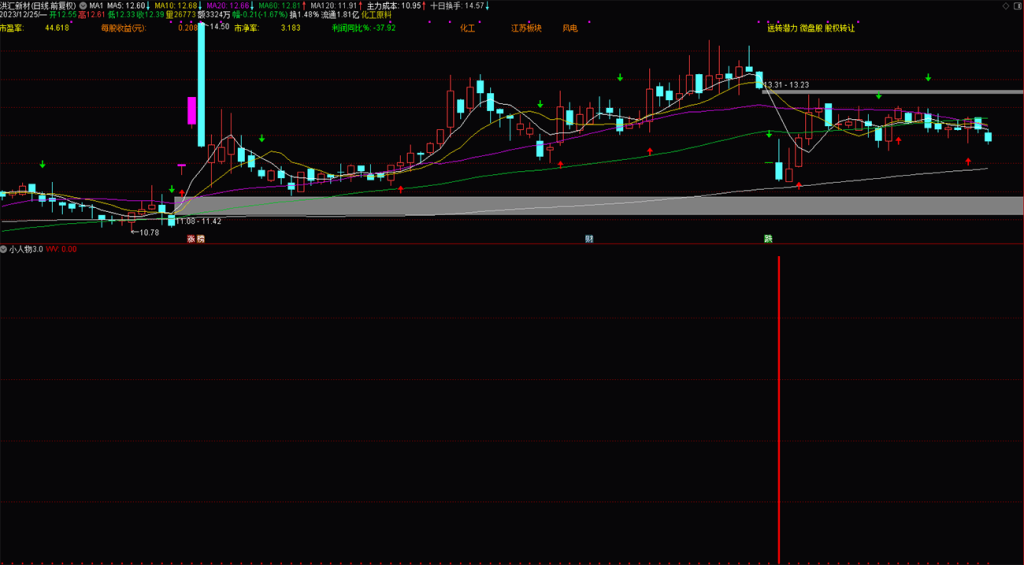The width and height of the screenshot is (1024, 565).
Task: Click the stock title 洪汇新材 (日线 前复权)
Action: [x=38, y=5]
